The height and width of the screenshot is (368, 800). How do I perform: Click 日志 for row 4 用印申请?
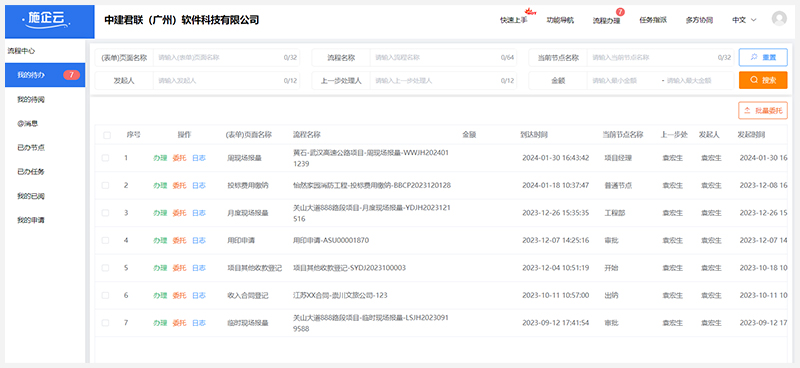[199, 240]
